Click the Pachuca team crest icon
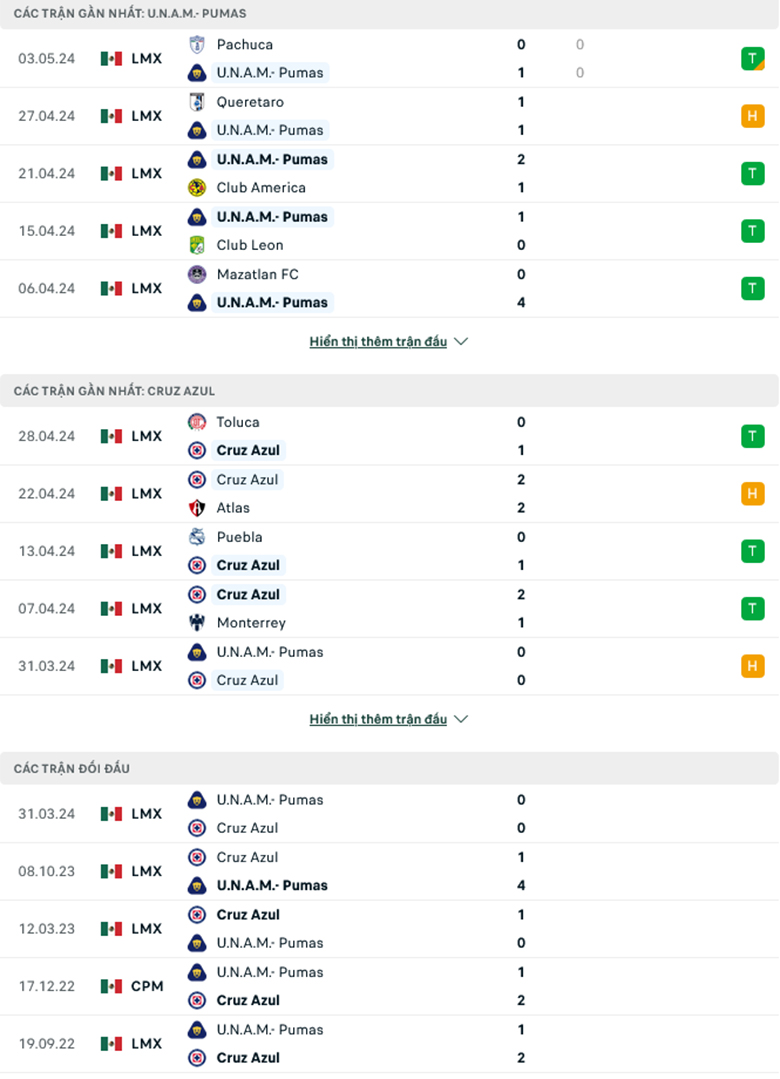 click(197, 45)
